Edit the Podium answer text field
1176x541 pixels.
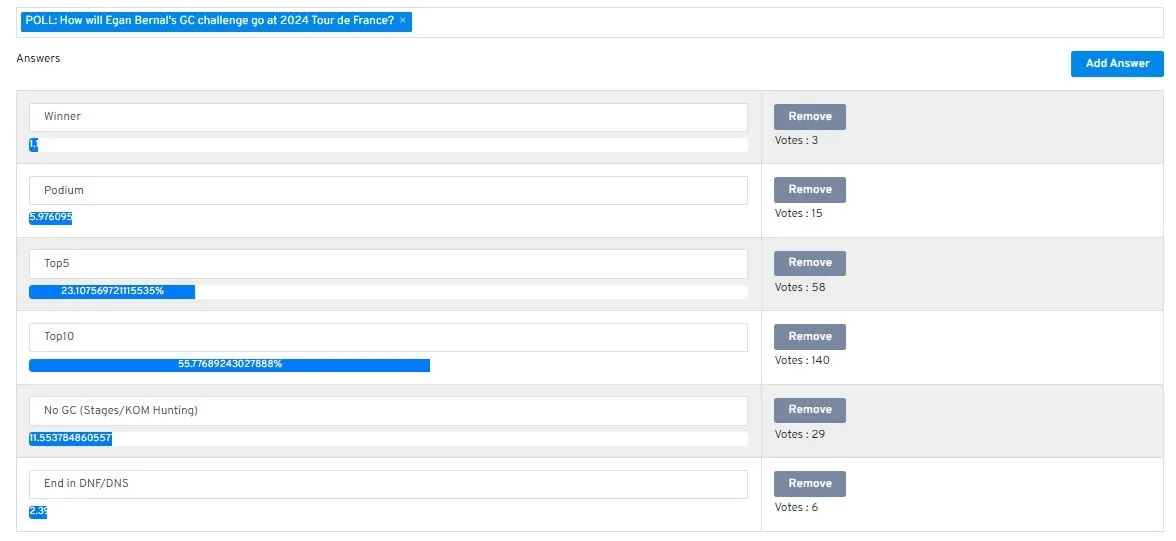[388, 191]
